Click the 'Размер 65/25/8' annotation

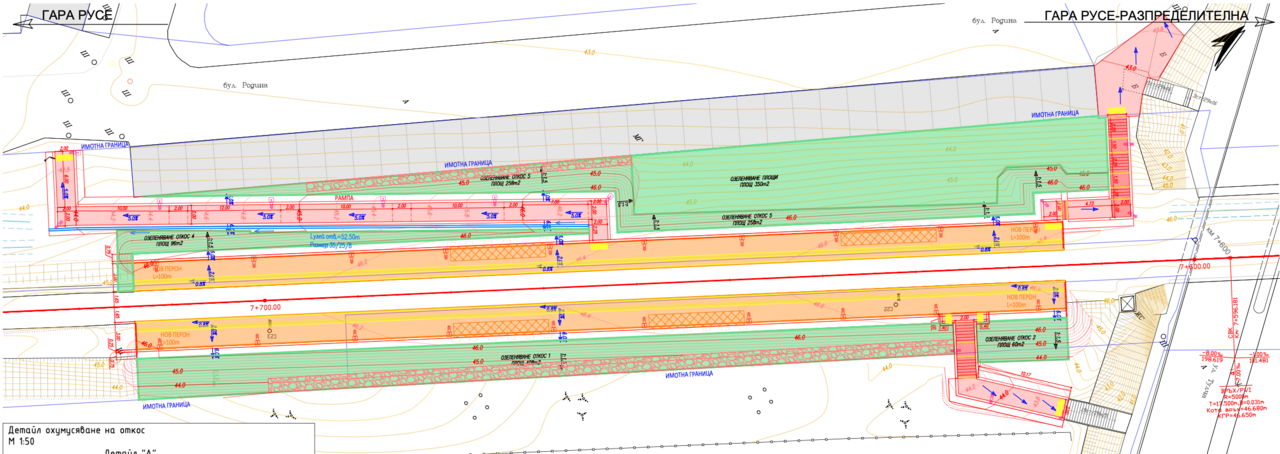pos(331,245)
